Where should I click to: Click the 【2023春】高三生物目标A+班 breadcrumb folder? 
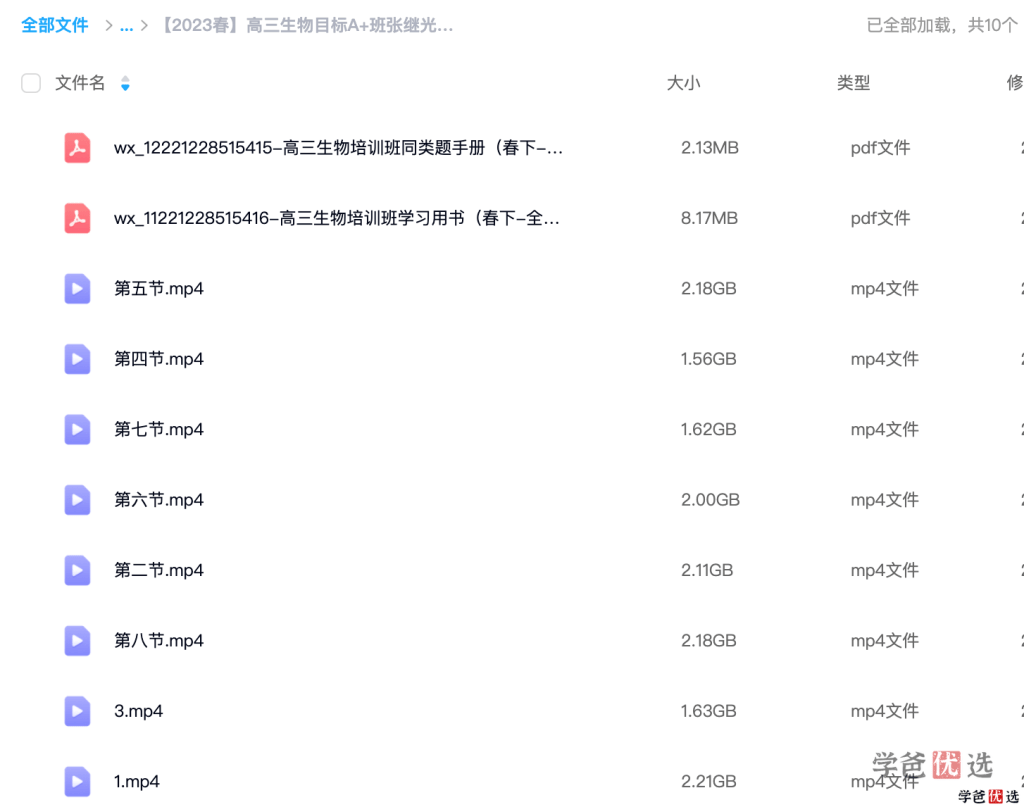click(306, 25)
